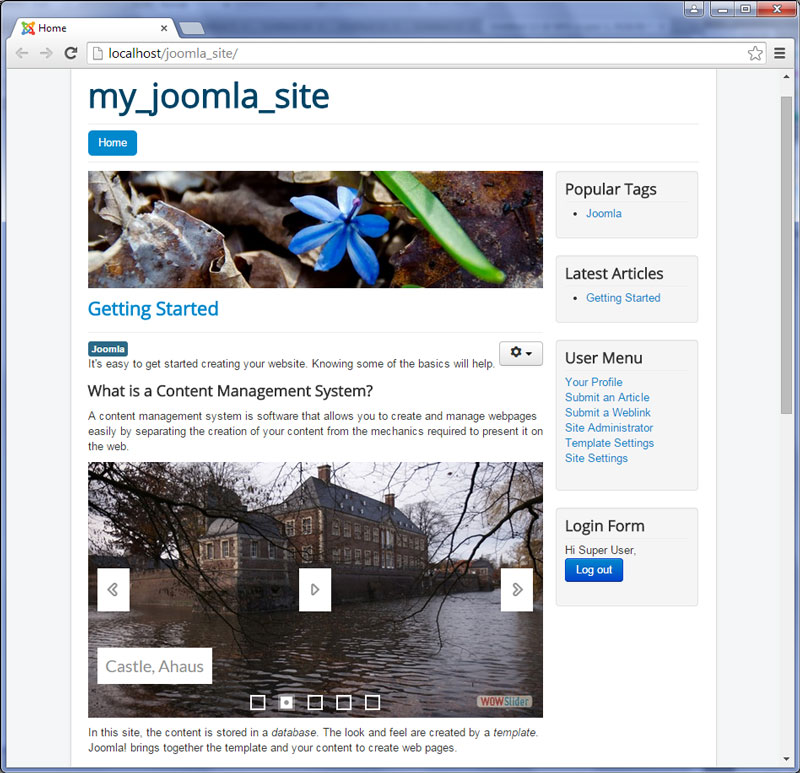Click the my_joomla_site title
The image size is (800, 773).
click(x=209, y=96)
